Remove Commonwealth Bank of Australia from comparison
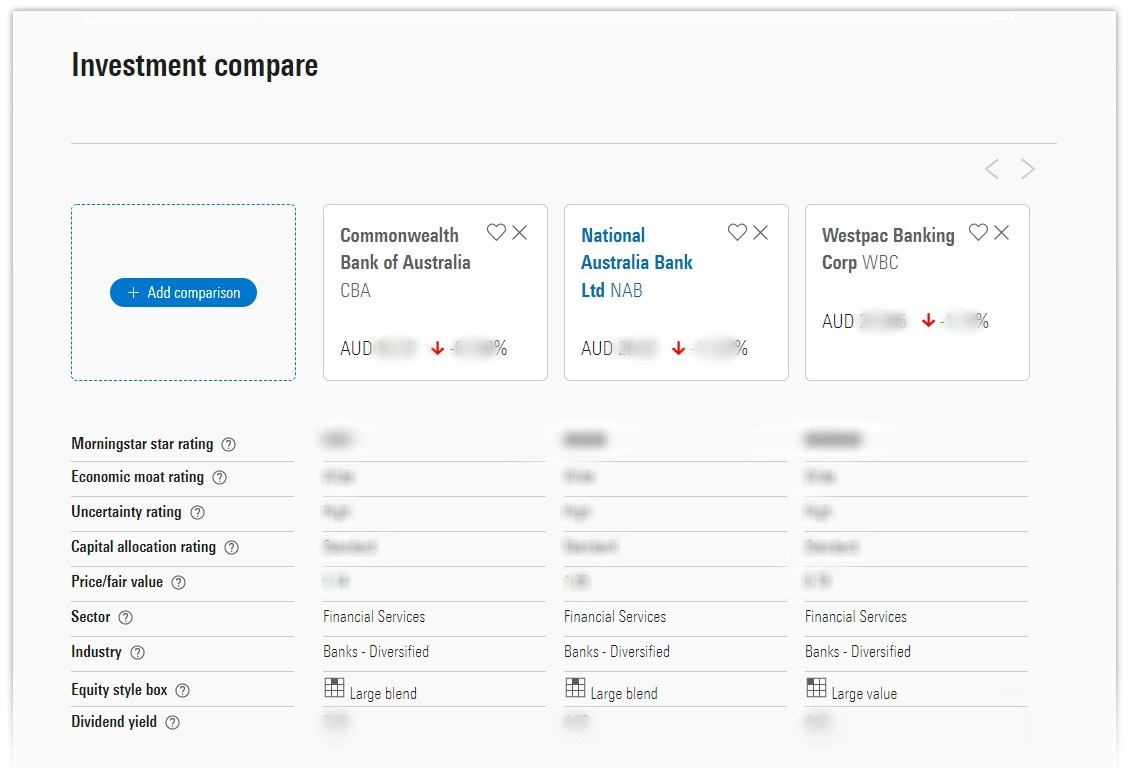 (x=520, y=232)
